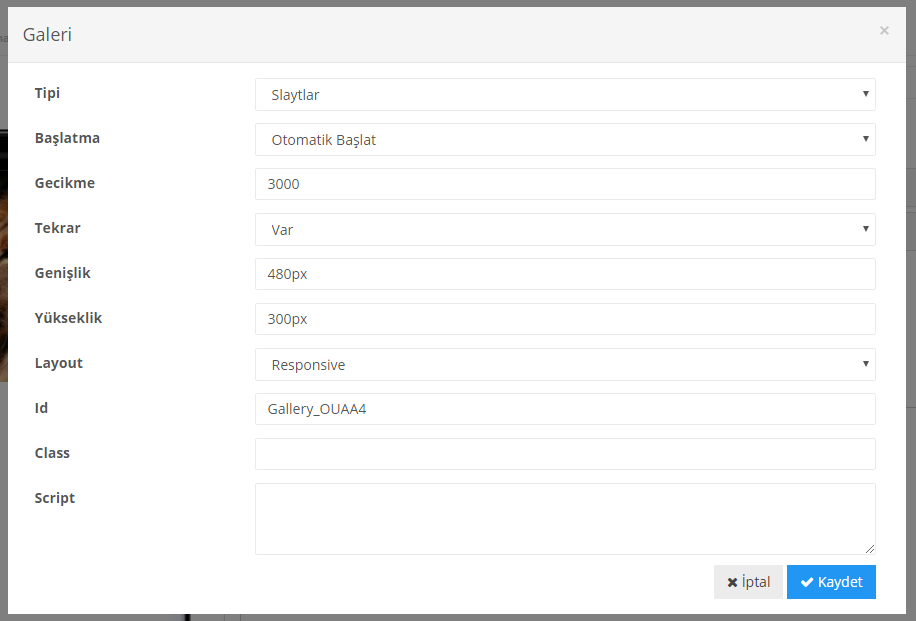Click the dropdown arrow on Başlatma select
The image size is (916, 621).
(865, 139)
